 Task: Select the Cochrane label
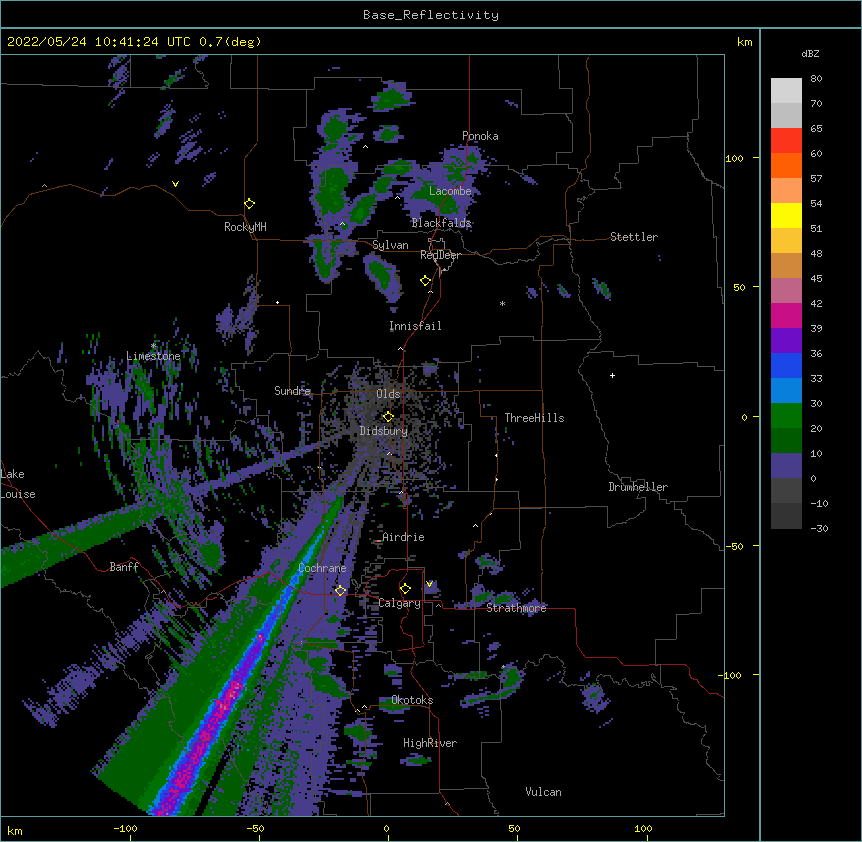(322, 568)
